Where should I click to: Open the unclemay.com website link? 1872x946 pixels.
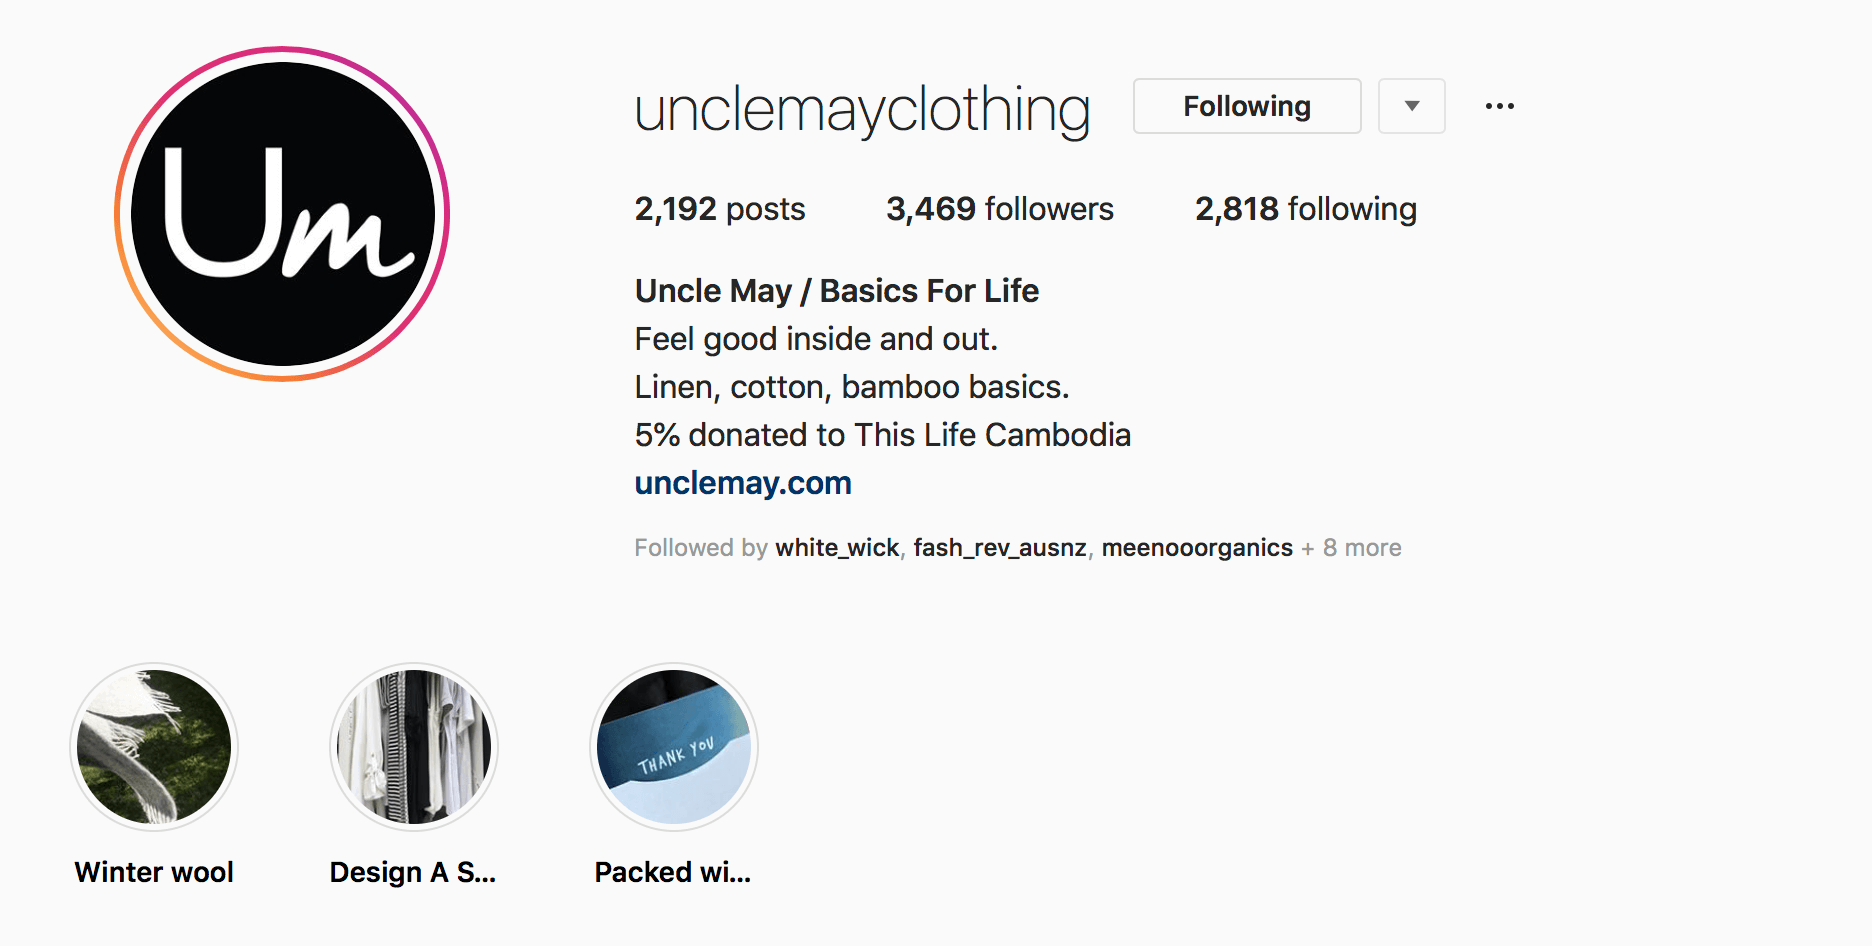pos(742,483)
